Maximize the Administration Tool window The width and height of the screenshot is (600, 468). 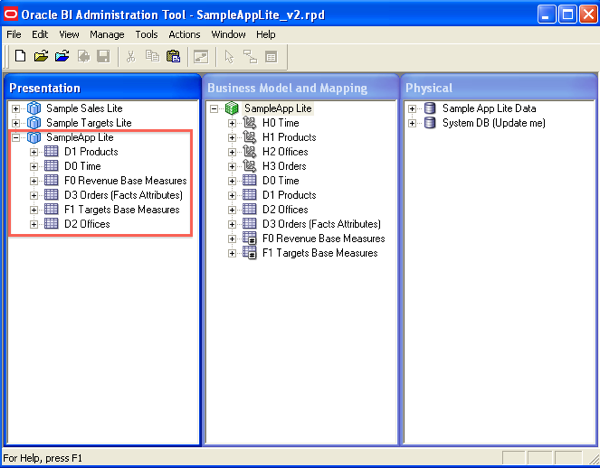pos(567,15)
